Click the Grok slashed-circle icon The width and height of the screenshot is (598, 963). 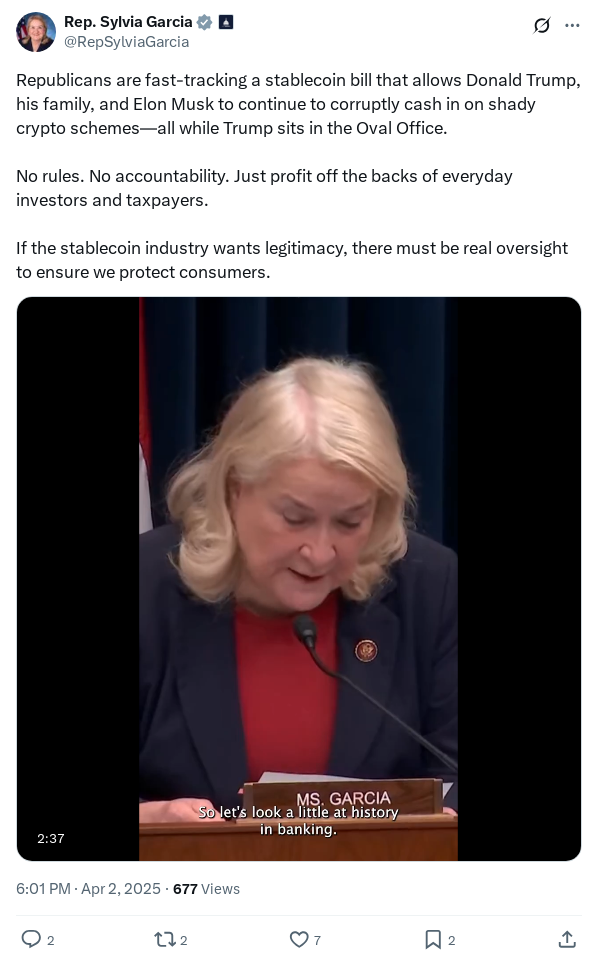click(542, 25)
